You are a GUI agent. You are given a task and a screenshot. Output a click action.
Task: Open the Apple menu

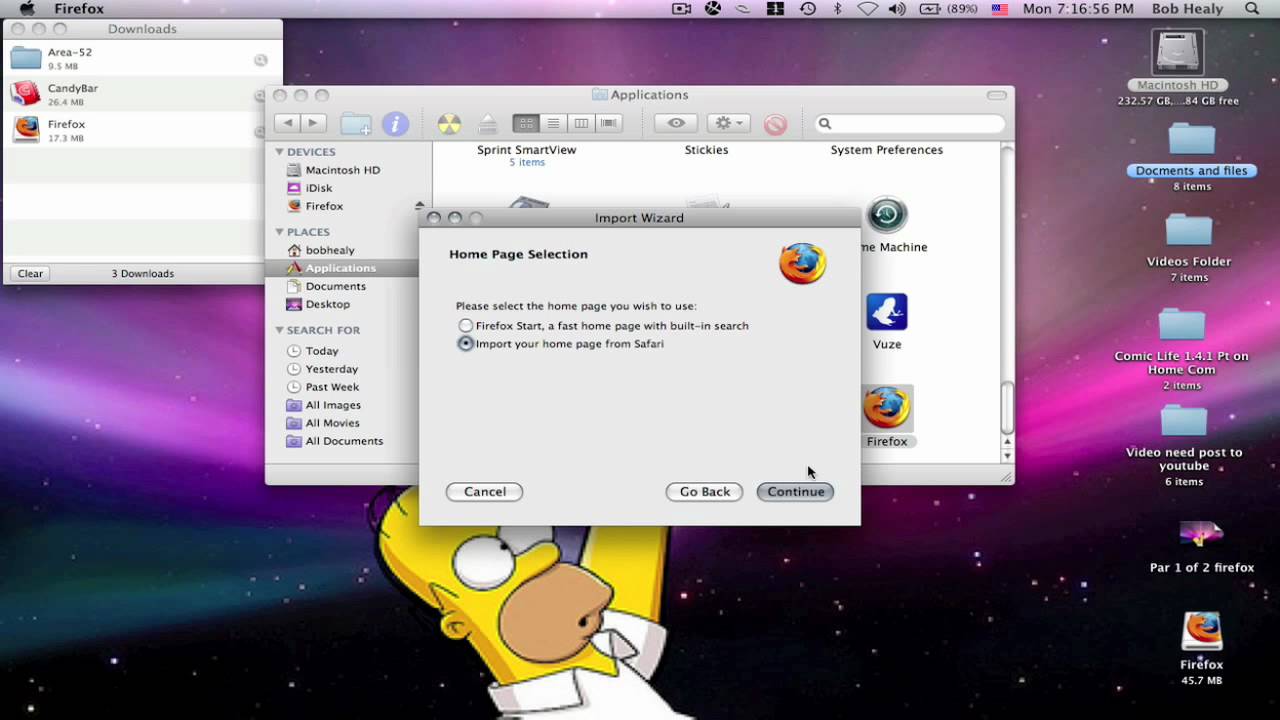[27, 9]
